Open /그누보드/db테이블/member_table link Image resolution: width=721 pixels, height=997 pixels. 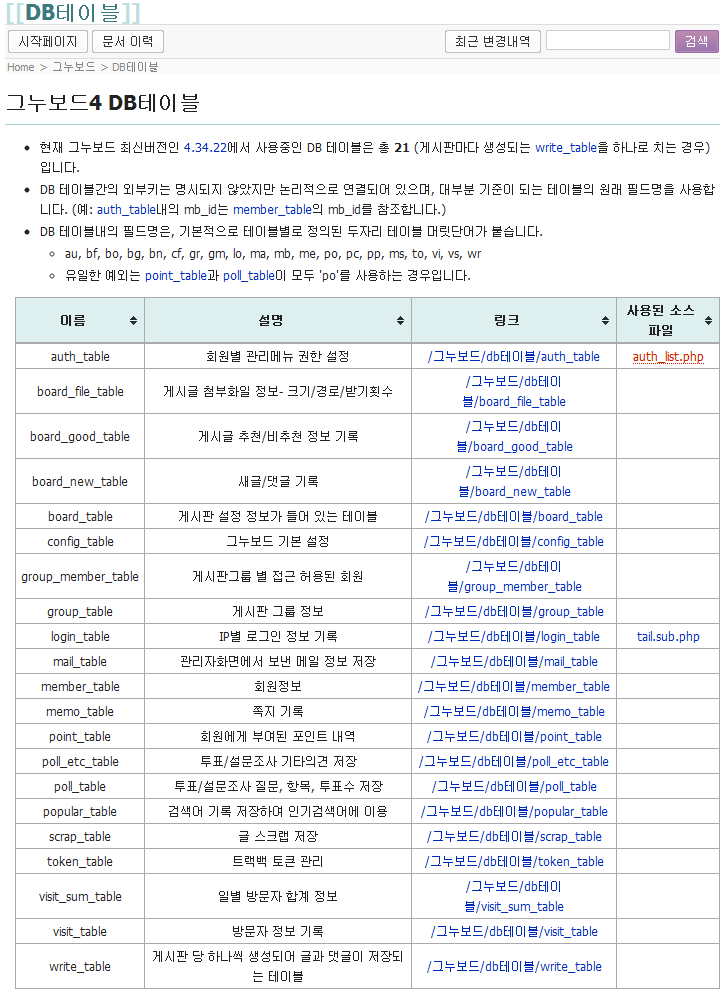(514, 686)
